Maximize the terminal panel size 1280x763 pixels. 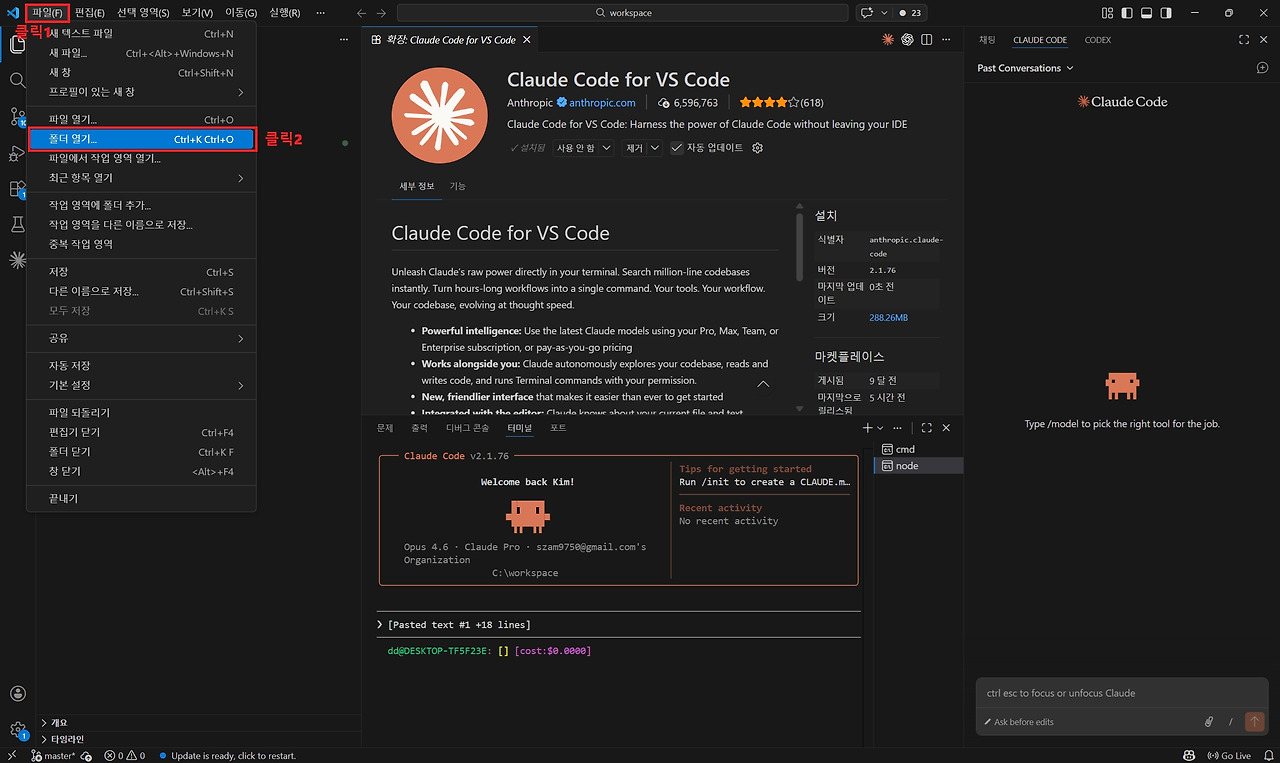pos(927,428)
